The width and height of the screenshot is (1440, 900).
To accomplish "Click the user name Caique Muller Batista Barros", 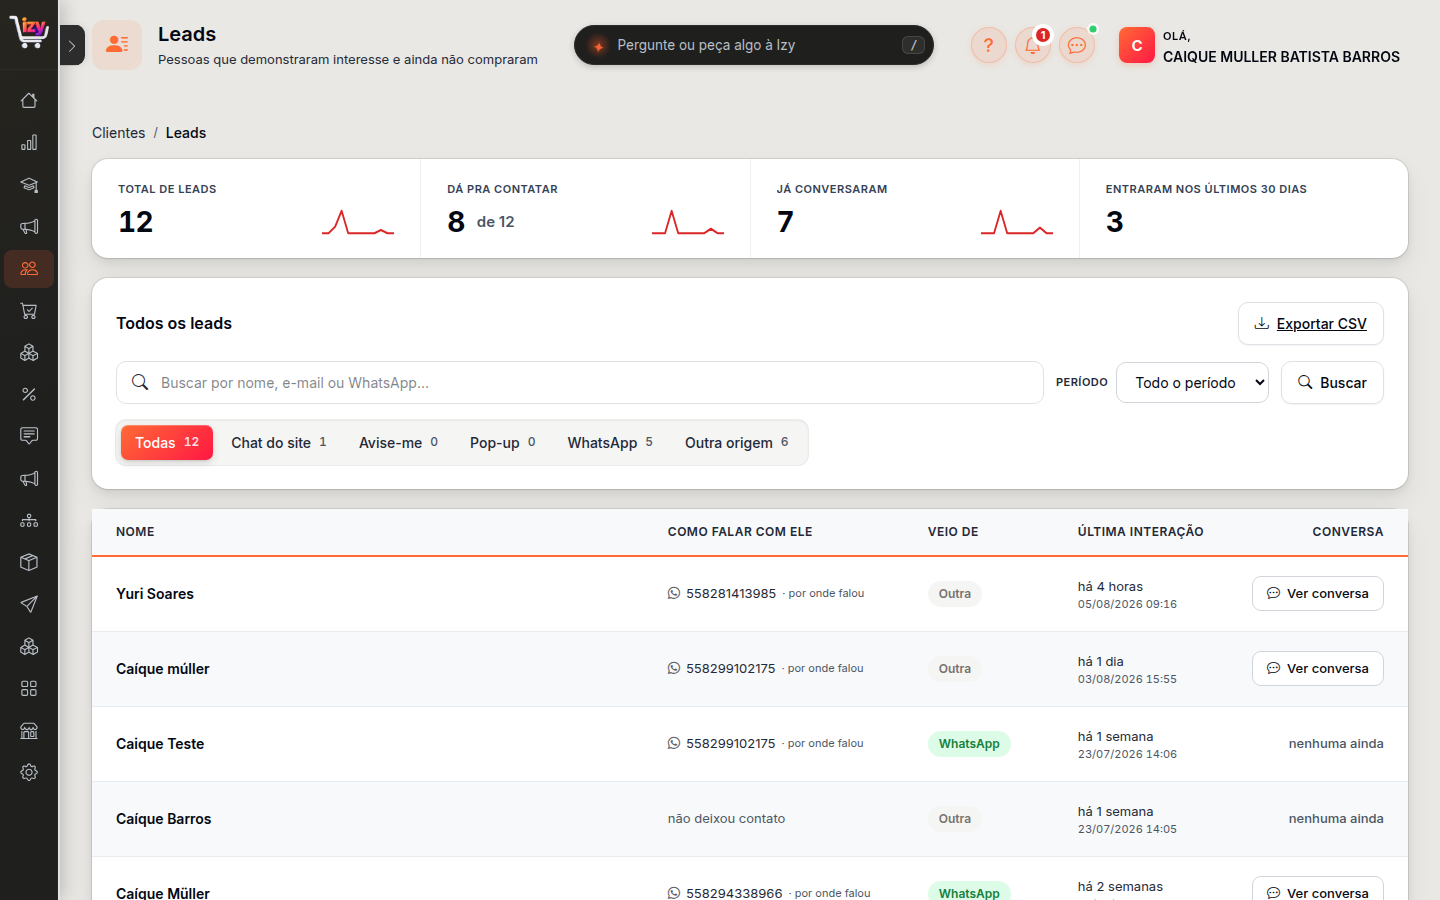I will point(1281,57).
